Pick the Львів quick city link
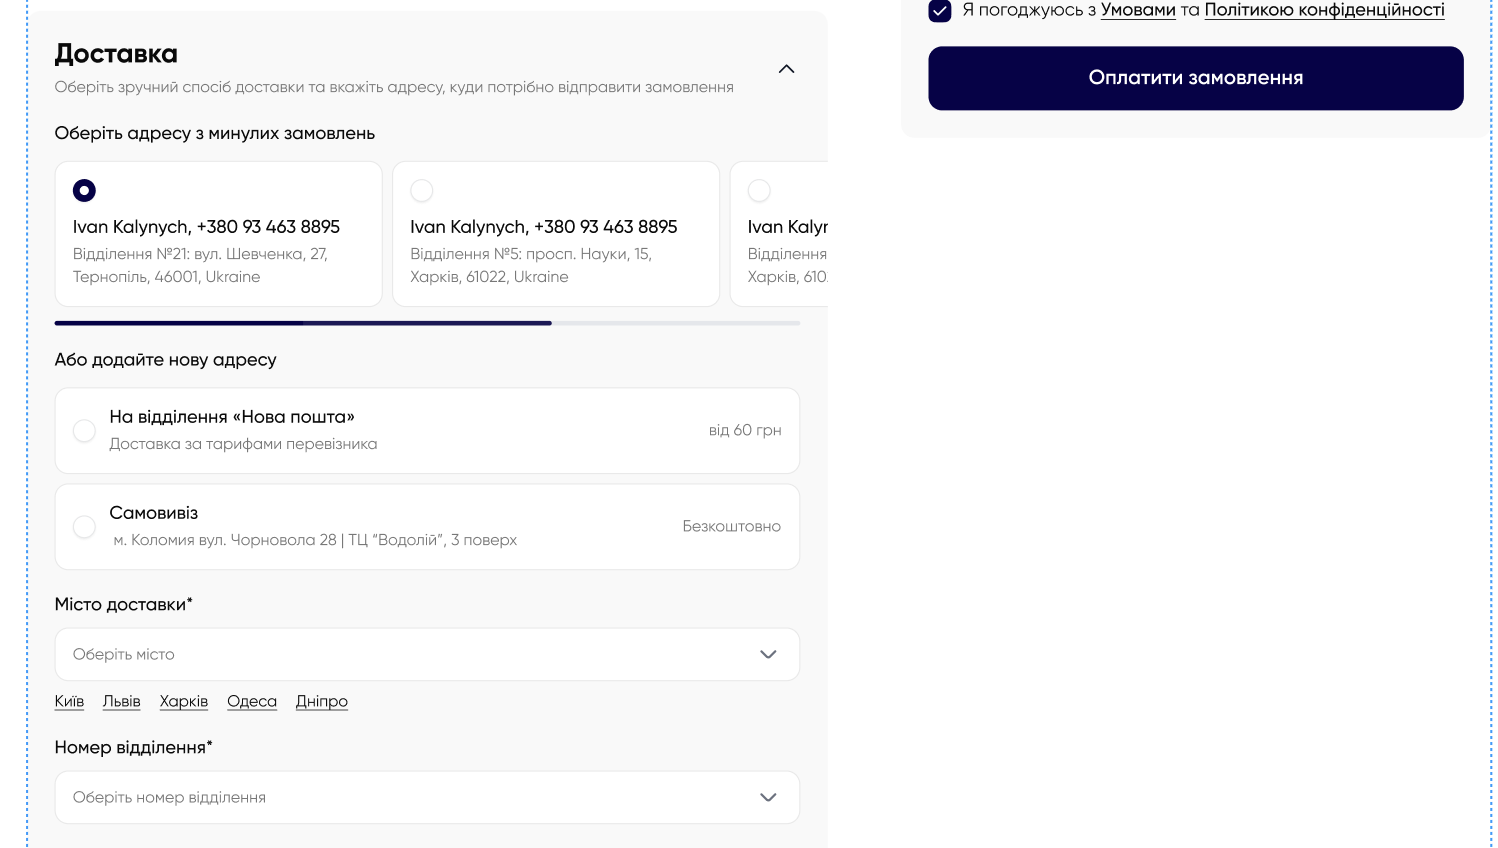 pos(122,701)
